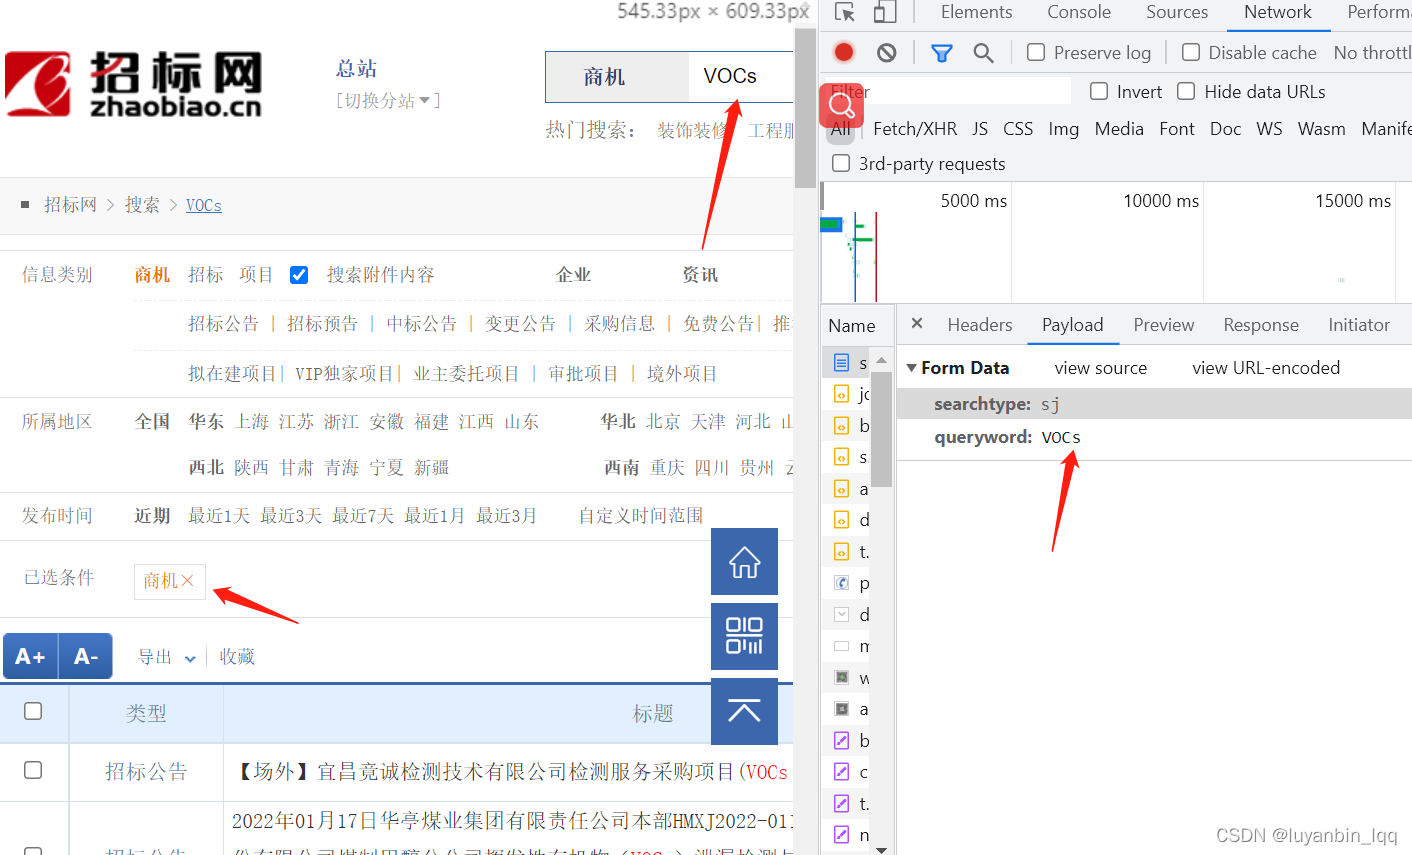Decrease font size with A- button

(x=86, y=657)
